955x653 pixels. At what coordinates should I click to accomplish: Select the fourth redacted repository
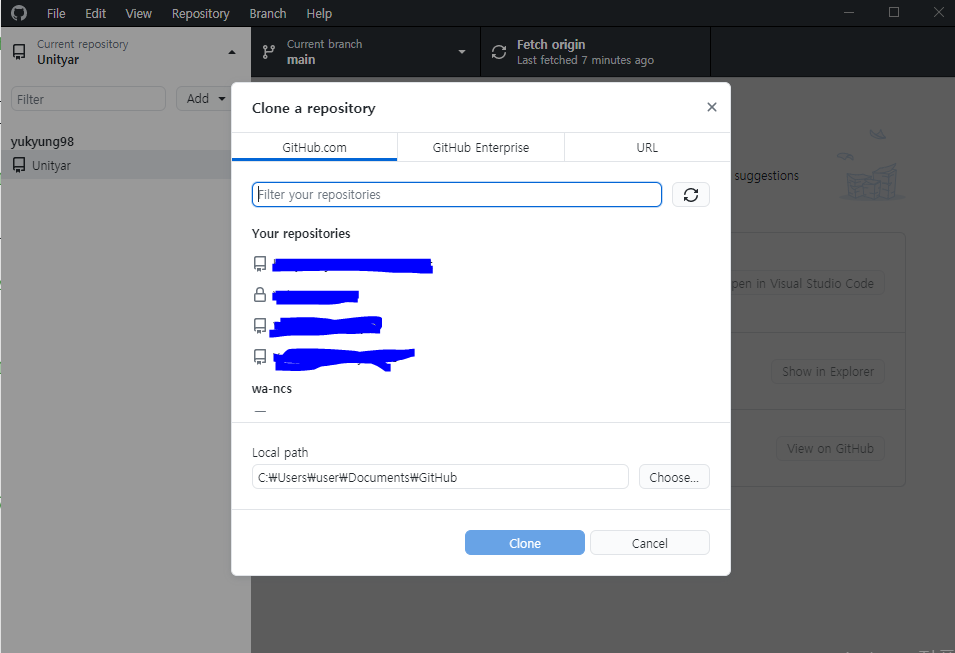pyautogui.click(x=481, y=357)
